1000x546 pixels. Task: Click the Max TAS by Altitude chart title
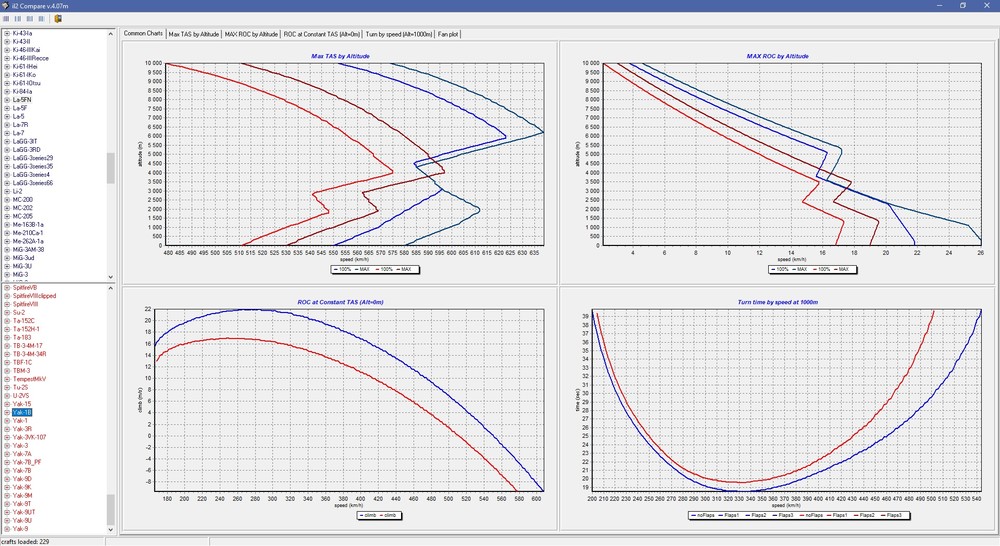pos(340,56)
